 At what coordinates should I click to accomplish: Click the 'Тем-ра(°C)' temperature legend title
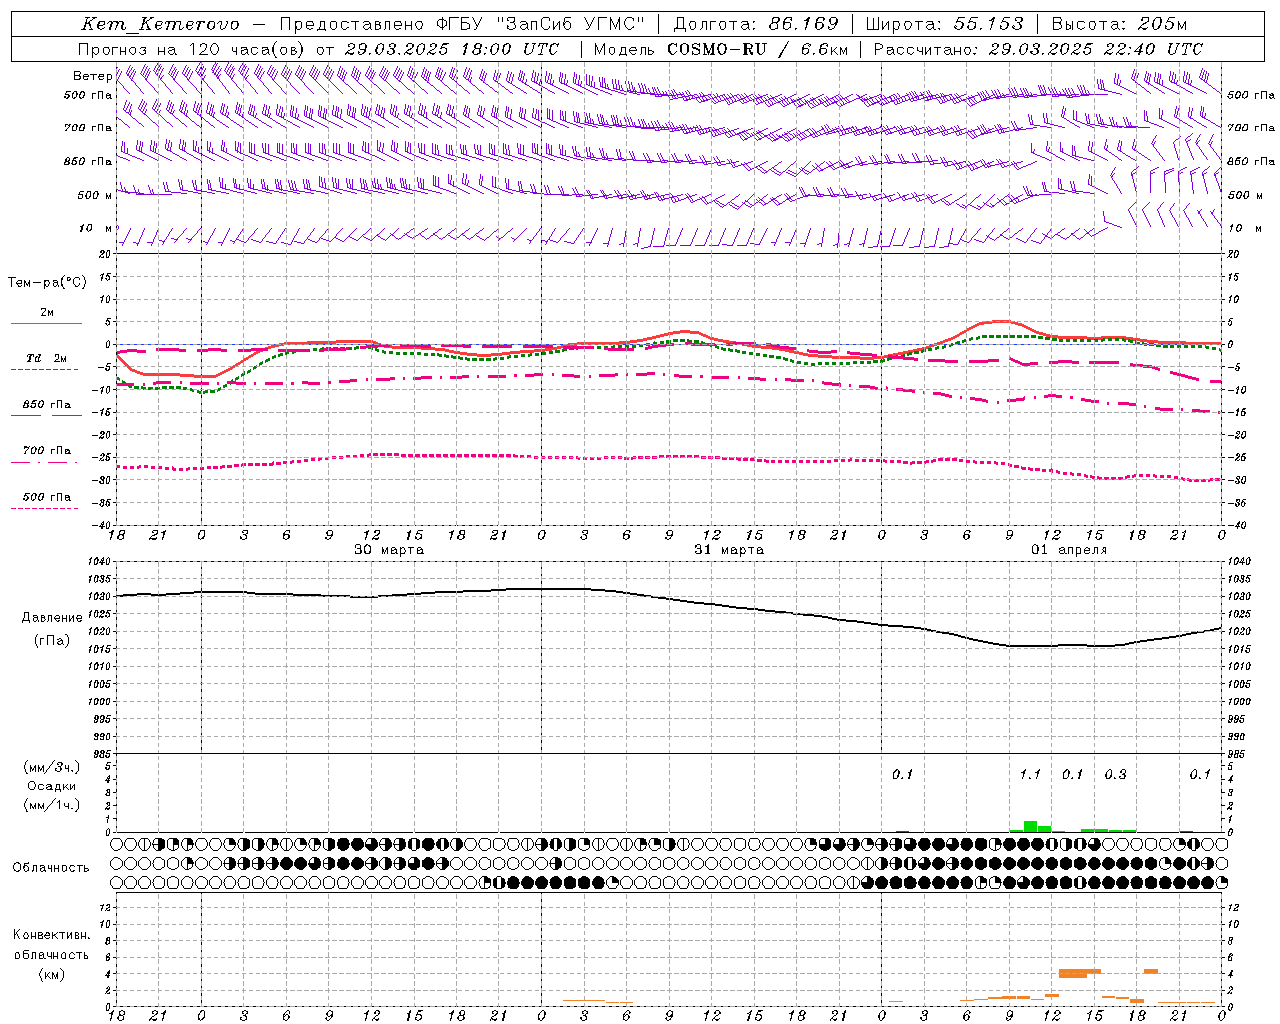47,283
